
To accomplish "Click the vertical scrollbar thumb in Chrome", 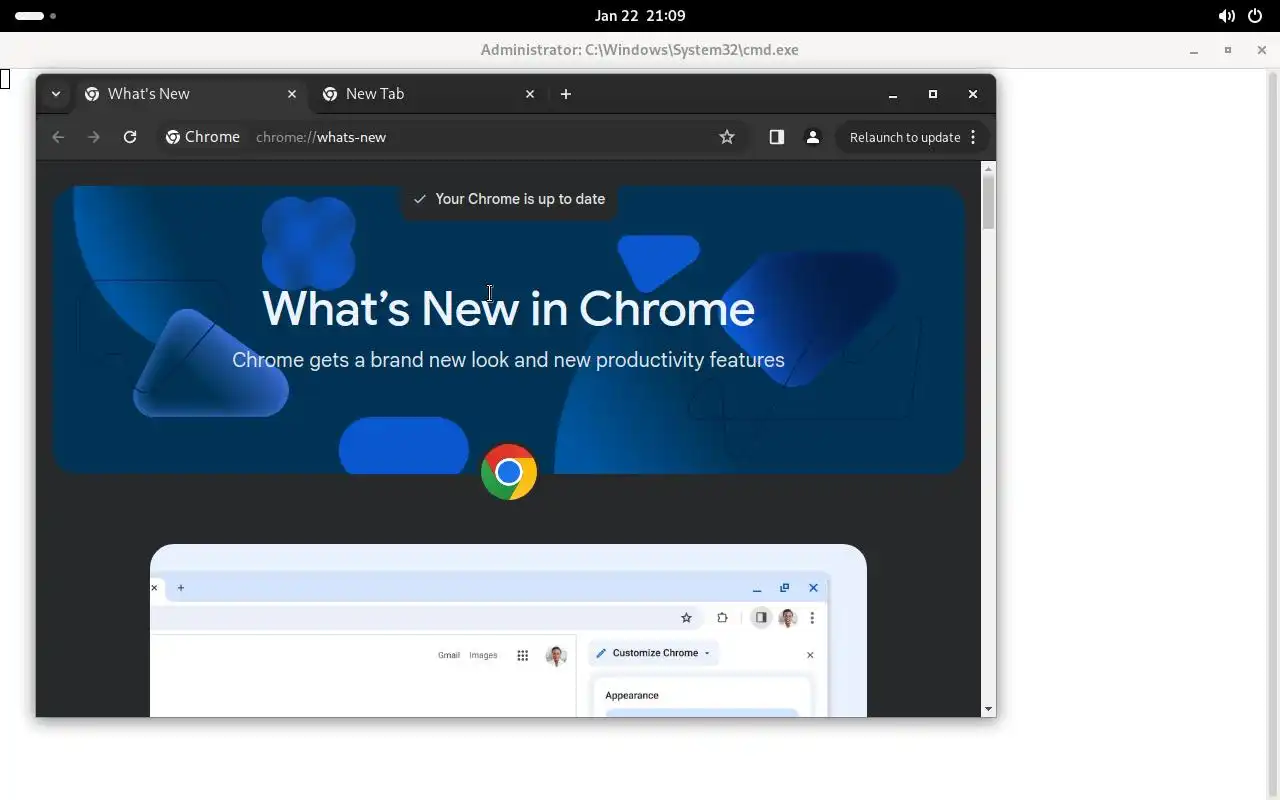I will (x=988, y=203).
